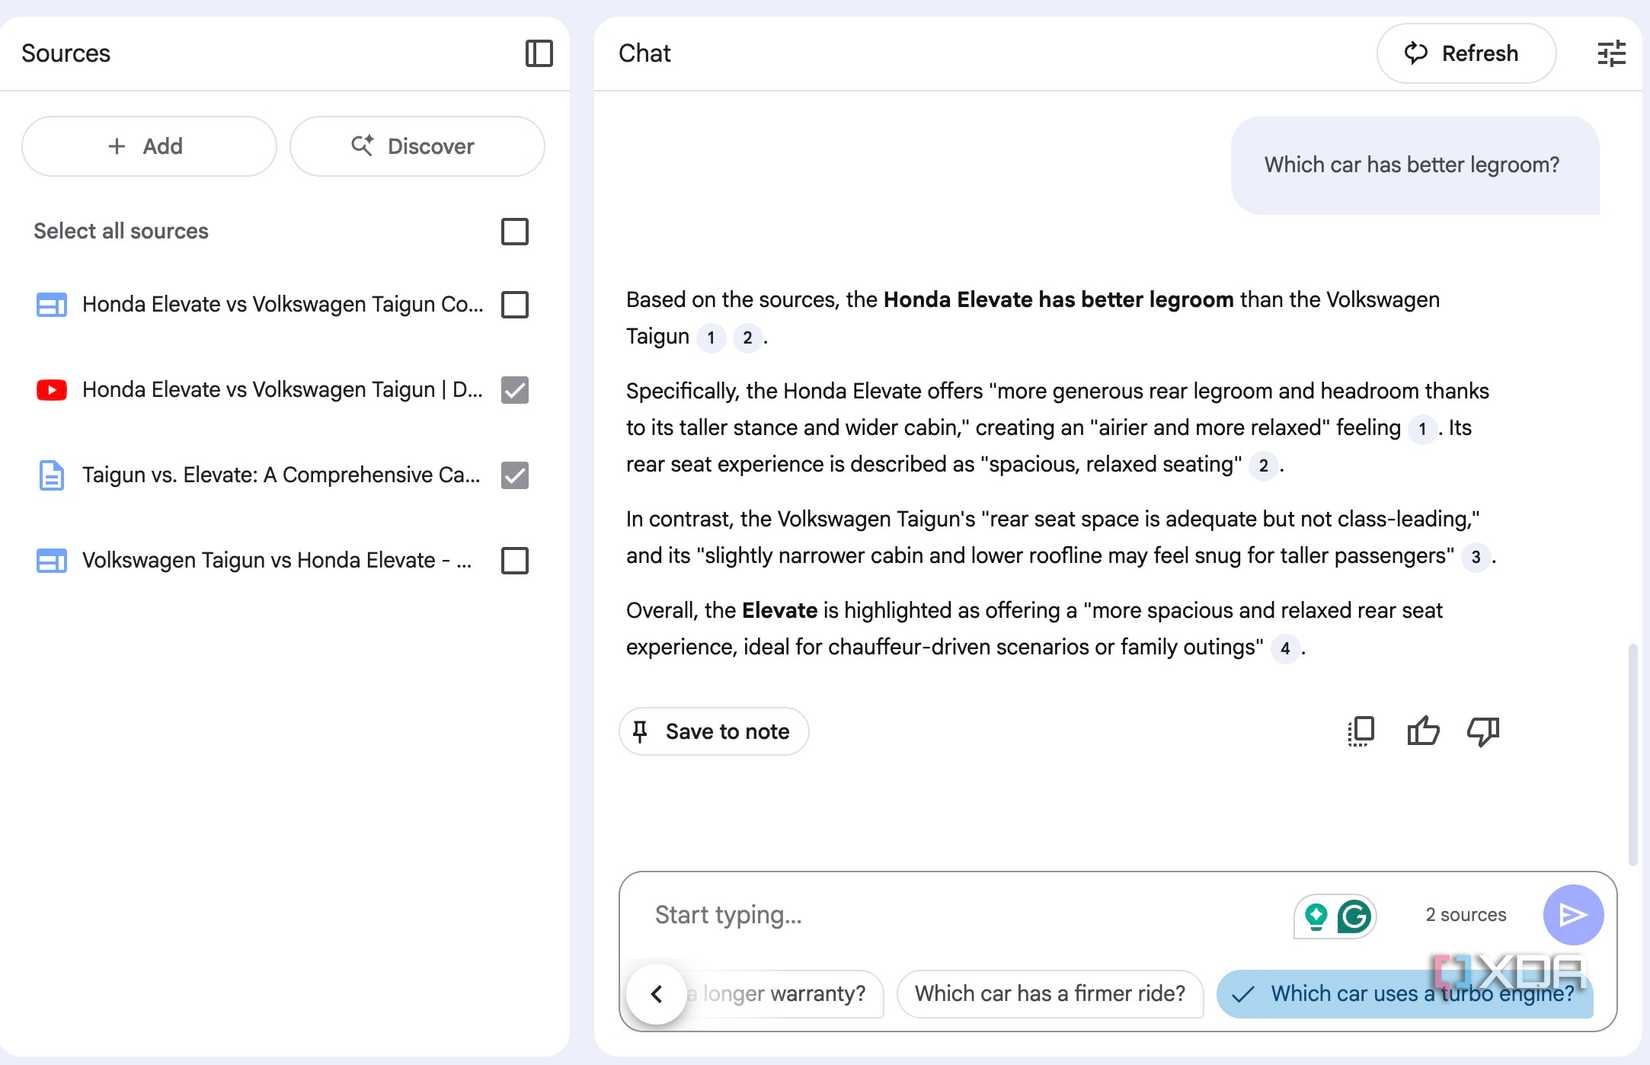1650x1065 pixels.
Task: Select the 'Which car has a firmer ride?' suggestion
Action: coord(1050,994)
